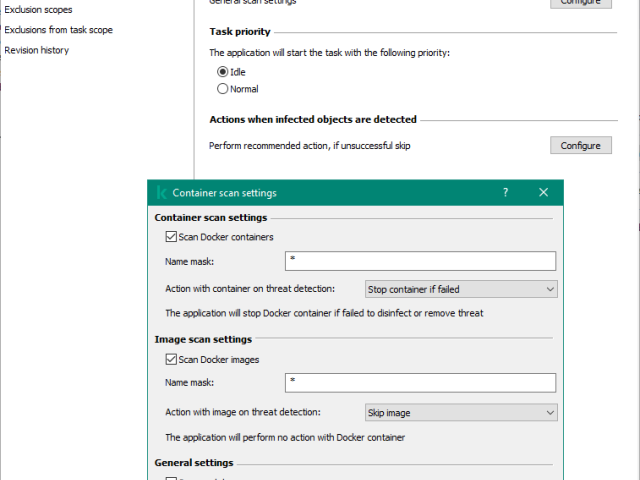Open Exclusions from task scope section
Image resolution: width=640 pixels, height=480 pixels.
[58, 30]
